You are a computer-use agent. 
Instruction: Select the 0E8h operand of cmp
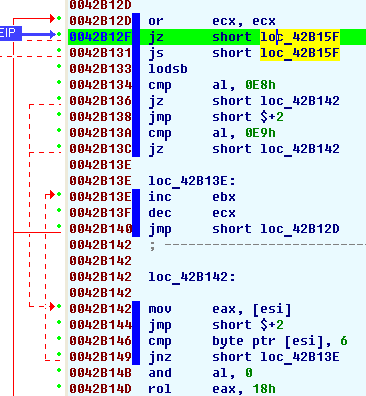[x=261, y=85]
